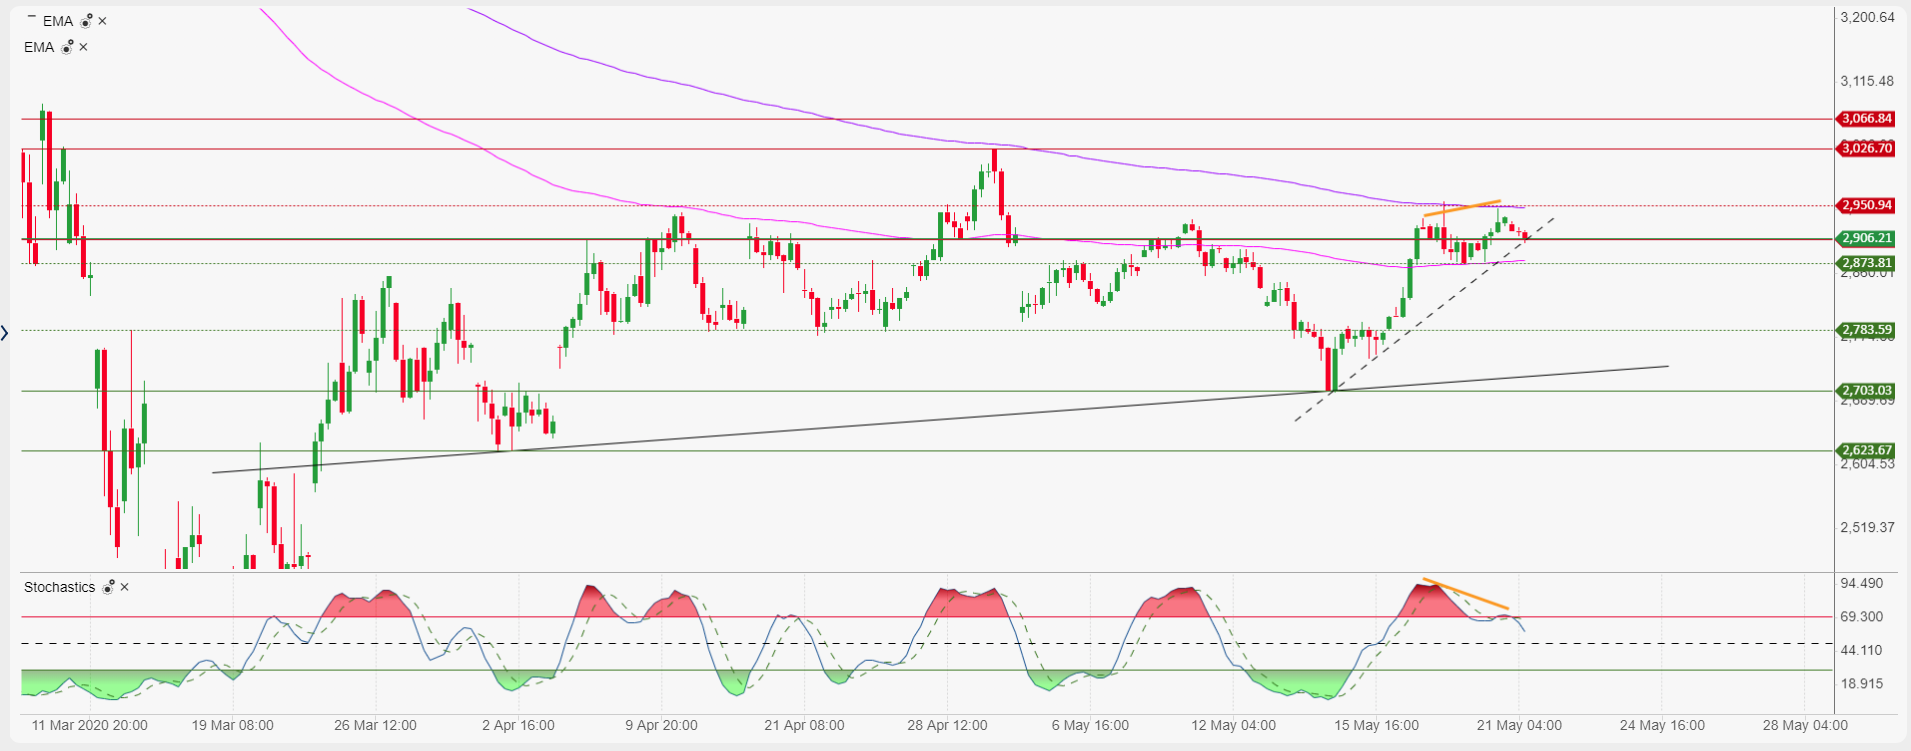The width and height of the screenshot is (1911, 751).
Task: Open settings gear of the top EMA indicator
Action: click(x=86, y=21)
